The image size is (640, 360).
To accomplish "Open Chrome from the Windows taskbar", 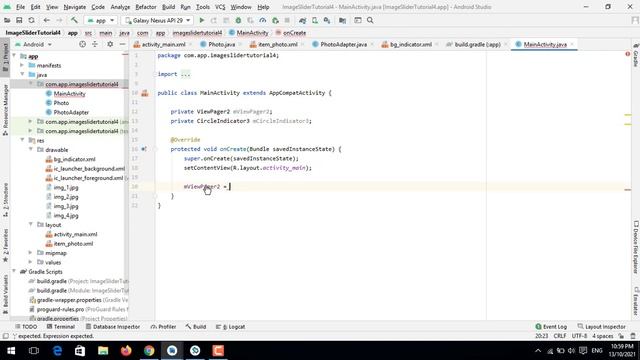I will [149, 351].
